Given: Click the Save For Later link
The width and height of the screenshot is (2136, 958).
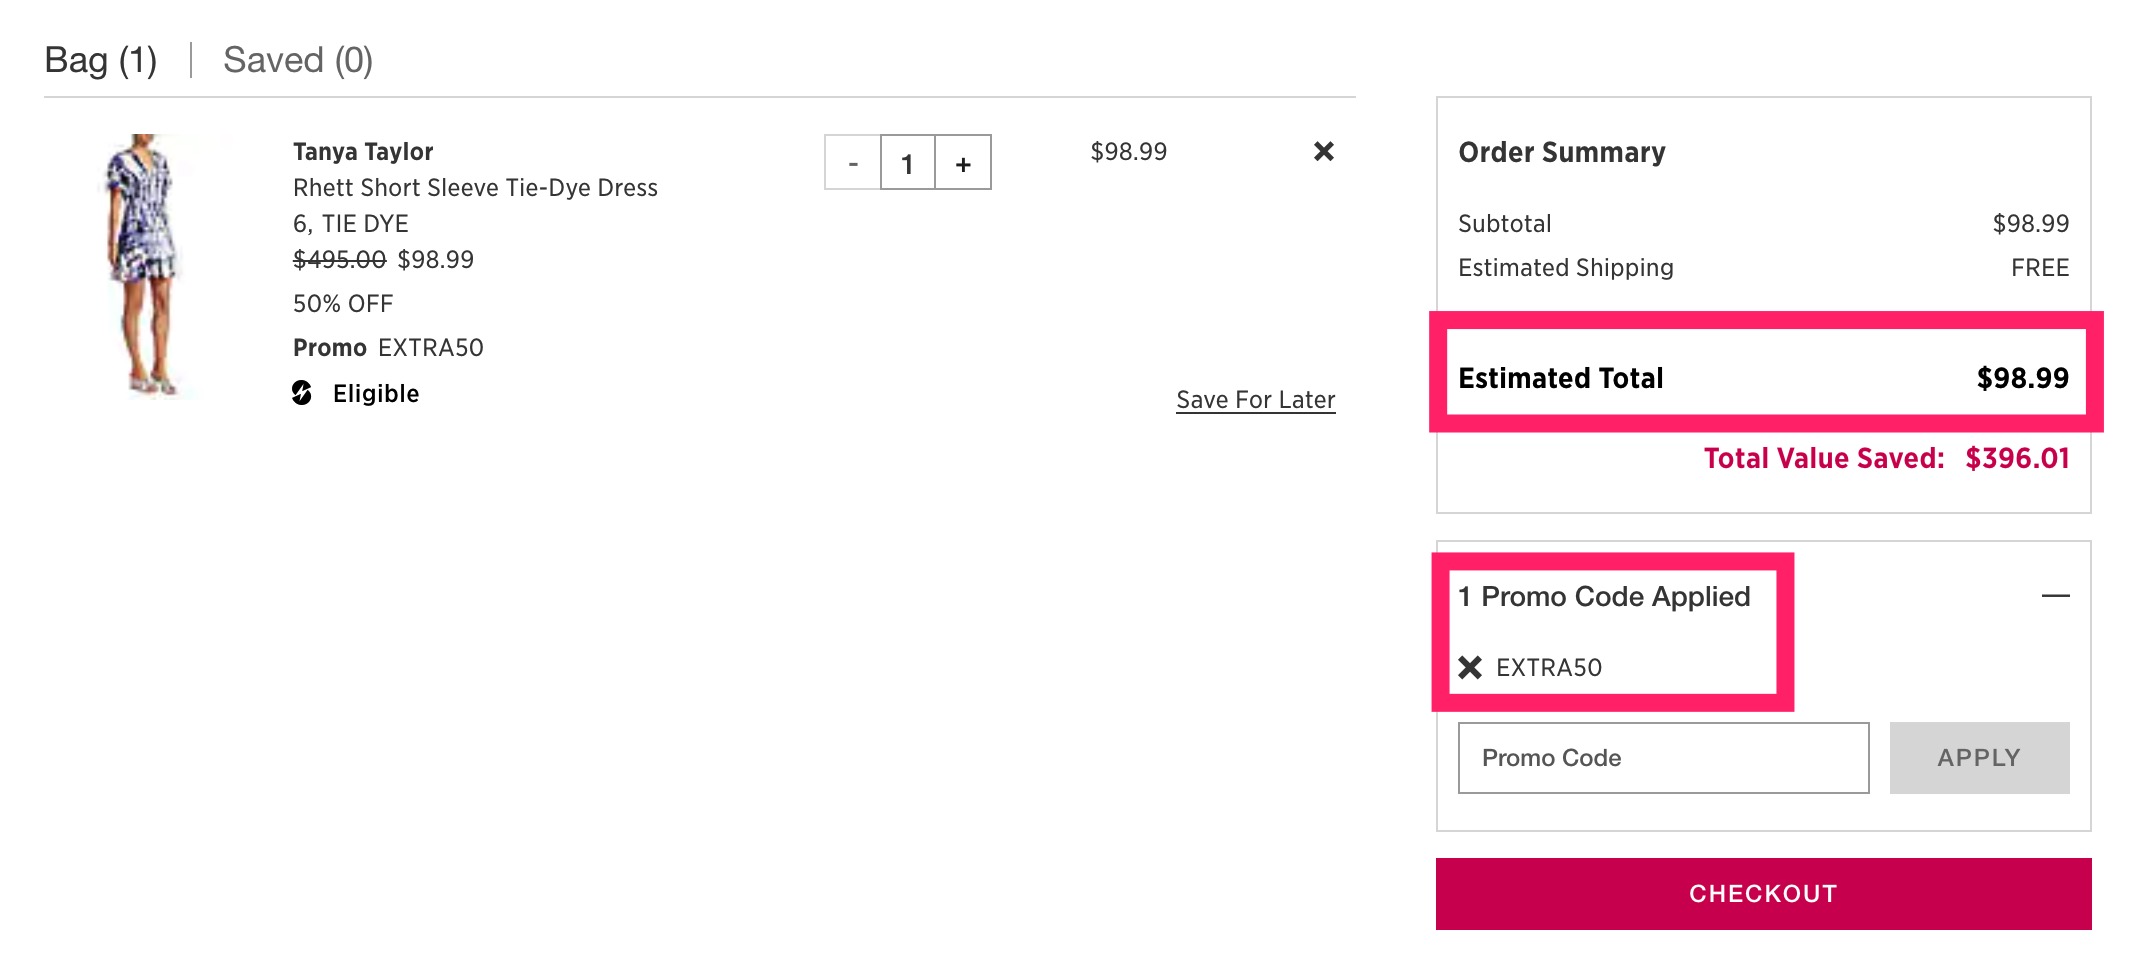Looking at the screenshot, I should pos(1255,400).
